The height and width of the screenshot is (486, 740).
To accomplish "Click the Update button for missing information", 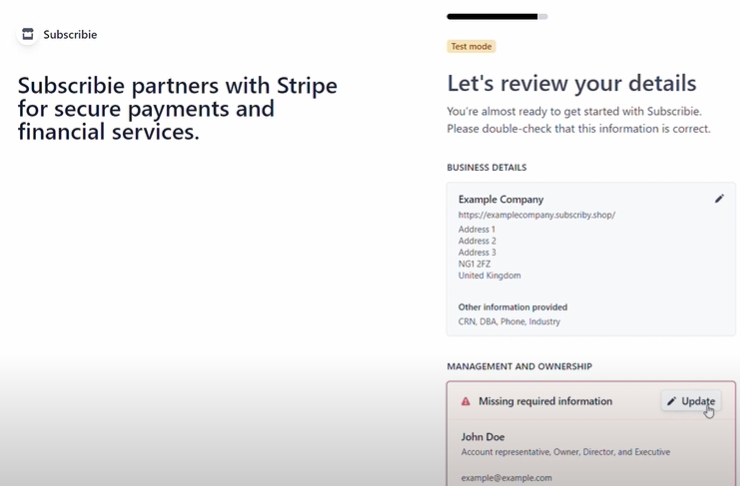I will tap(691, 401).
